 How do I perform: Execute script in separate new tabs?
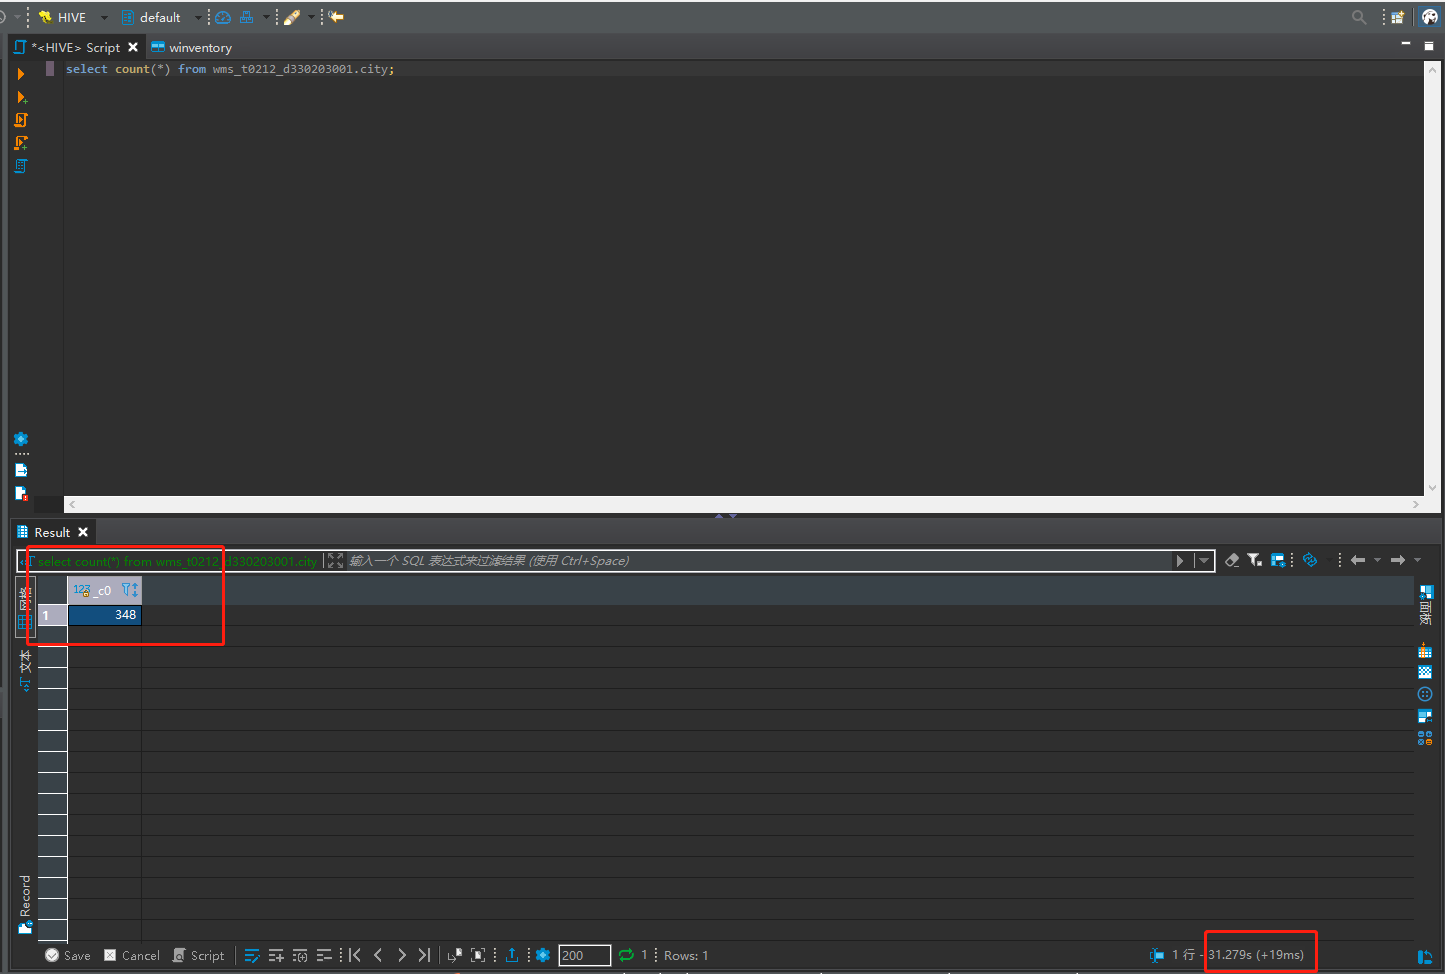(x=21, y=143)
